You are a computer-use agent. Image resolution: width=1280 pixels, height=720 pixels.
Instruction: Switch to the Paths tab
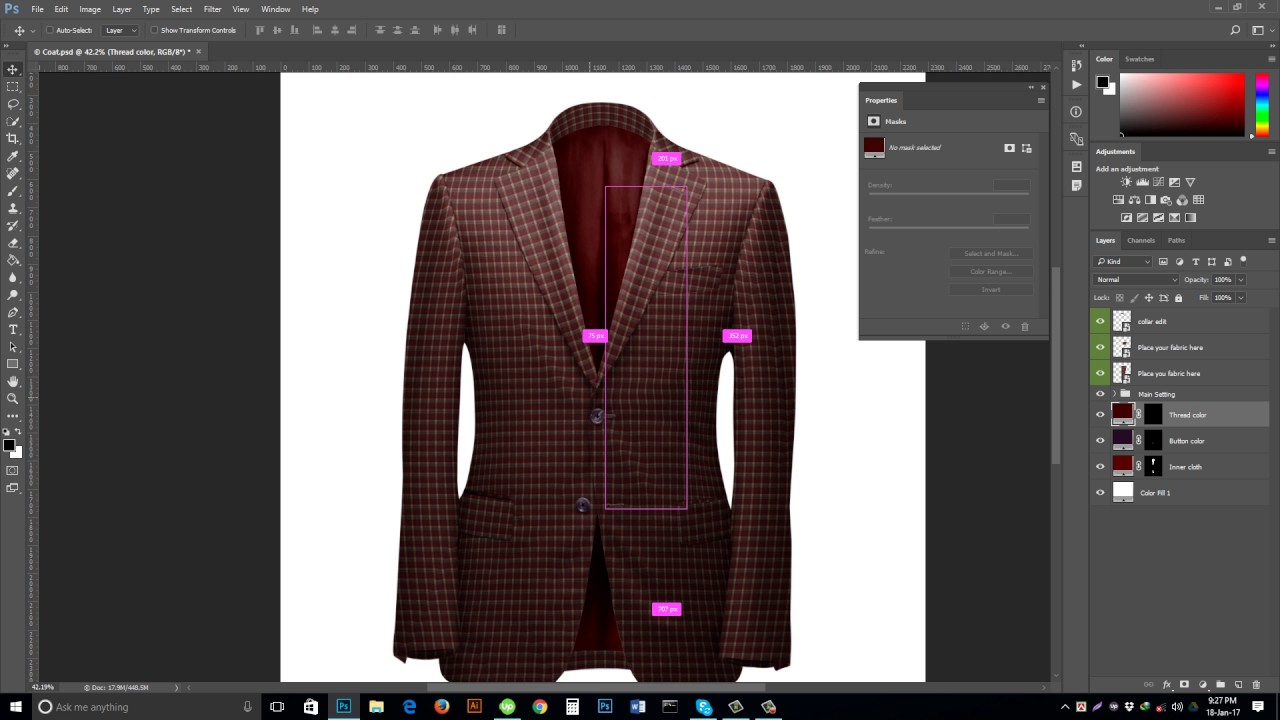[1177, 240]
